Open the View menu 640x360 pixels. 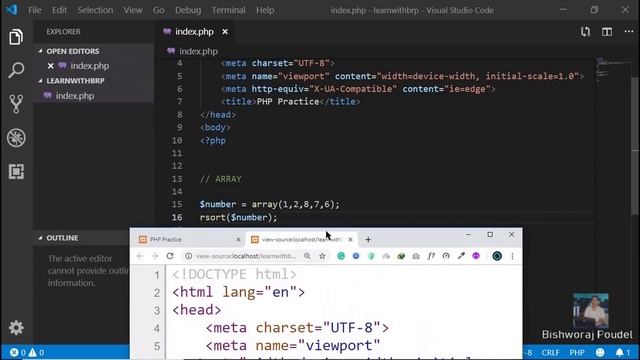tap(133, 10)
